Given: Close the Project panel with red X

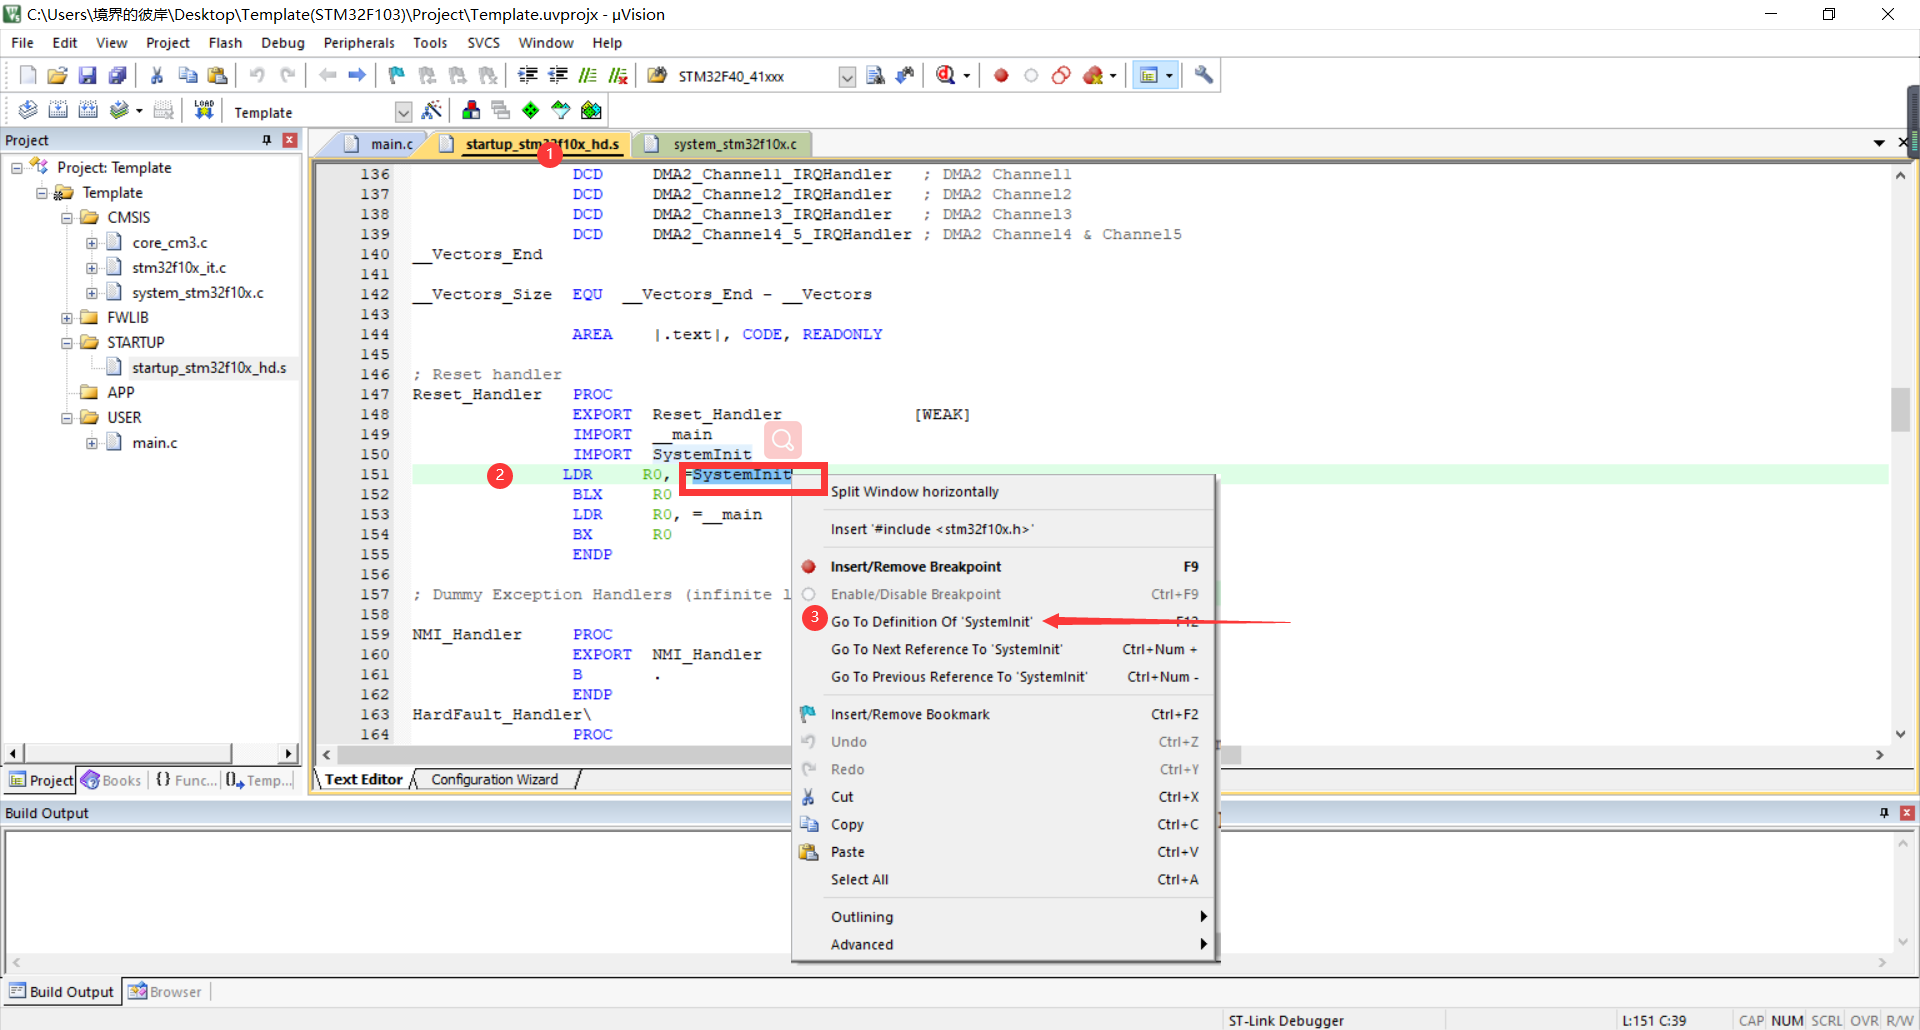Looking at the screenshot, I should pos(290,140).
